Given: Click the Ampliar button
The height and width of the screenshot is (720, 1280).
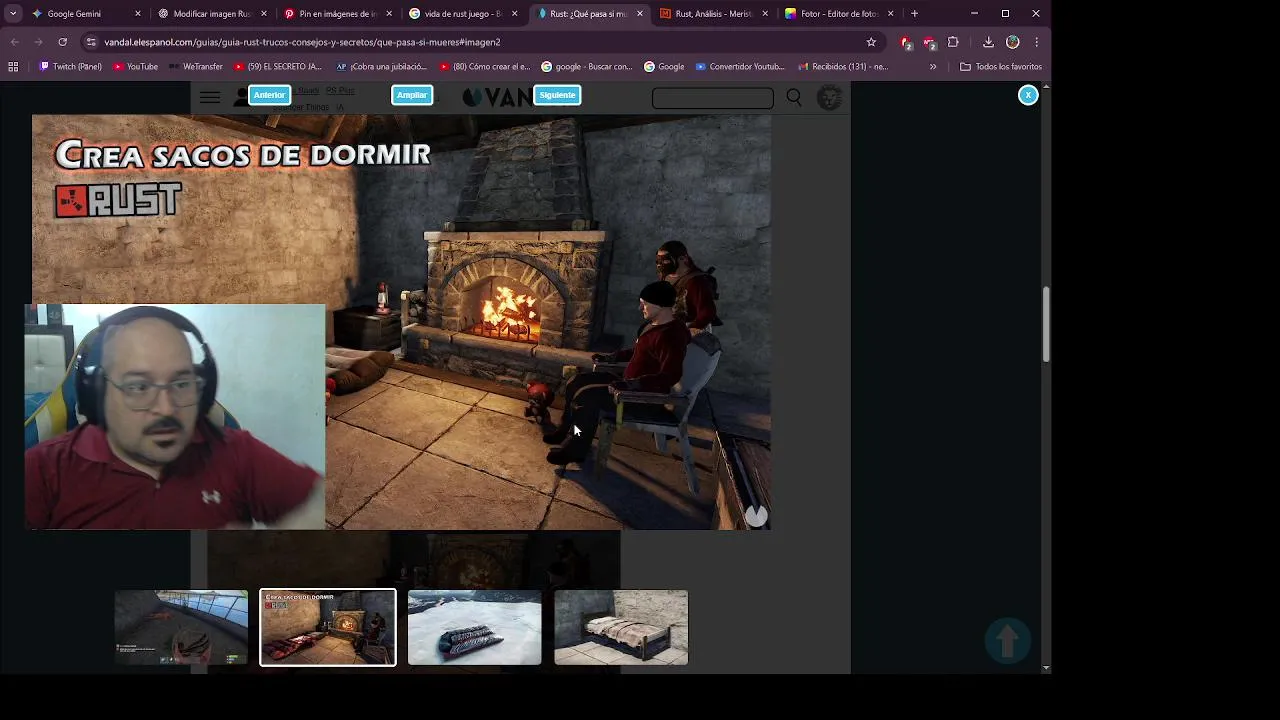Looking at the screenshot, I should [412, 95].
